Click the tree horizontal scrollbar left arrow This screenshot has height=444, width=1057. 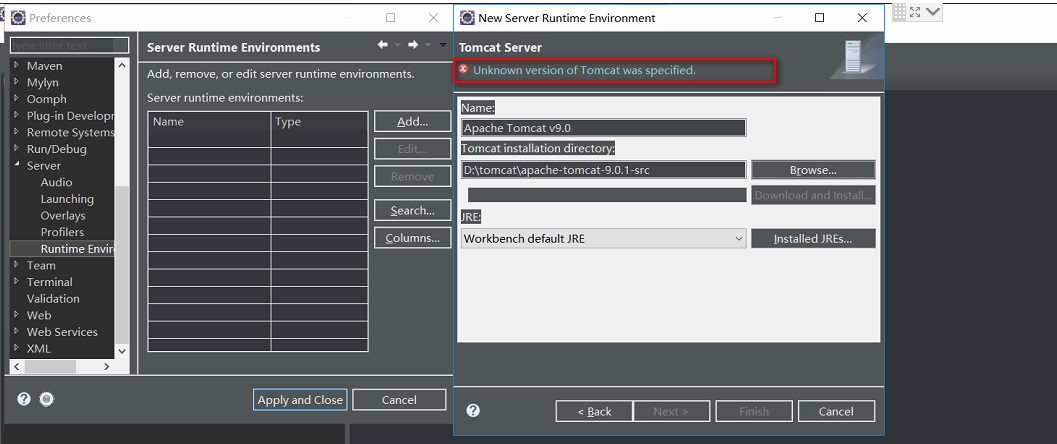tap(17, 366)
